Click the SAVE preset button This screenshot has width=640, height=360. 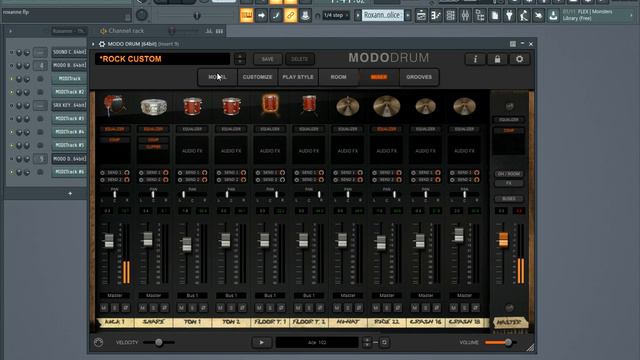click(268, 59)
